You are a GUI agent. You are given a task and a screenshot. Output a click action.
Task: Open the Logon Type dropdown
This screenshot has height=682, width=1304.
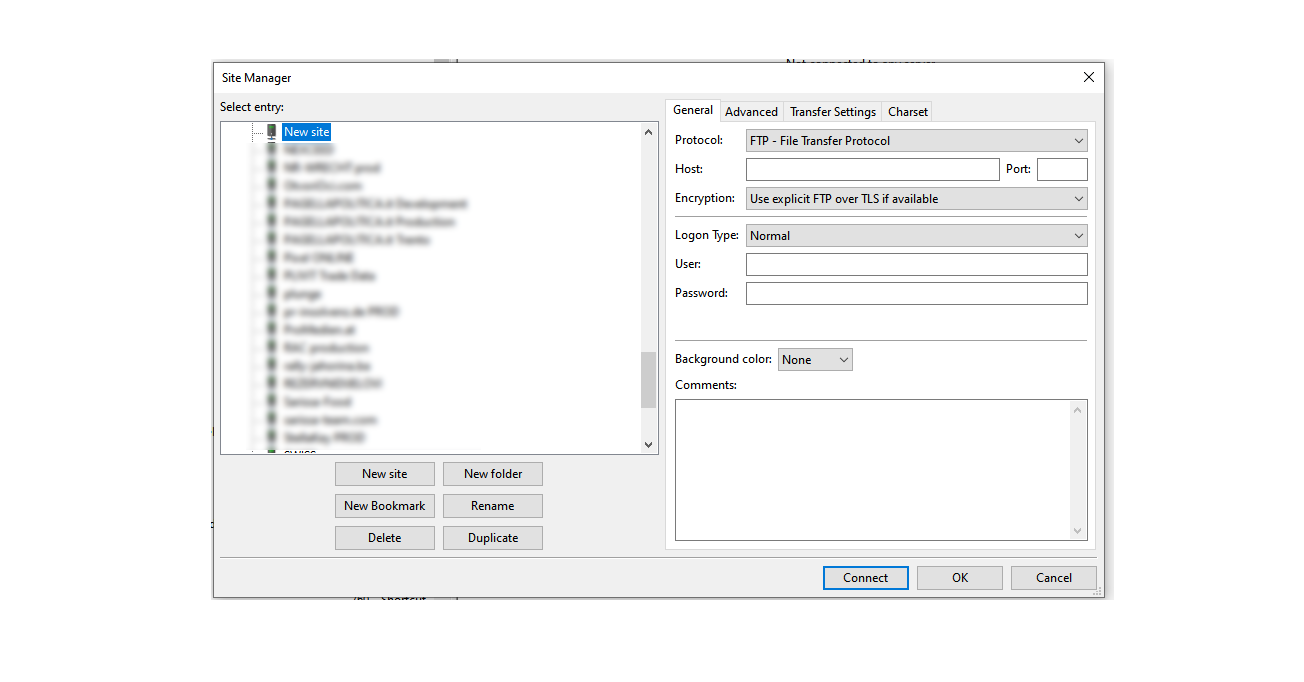point(916,236)
